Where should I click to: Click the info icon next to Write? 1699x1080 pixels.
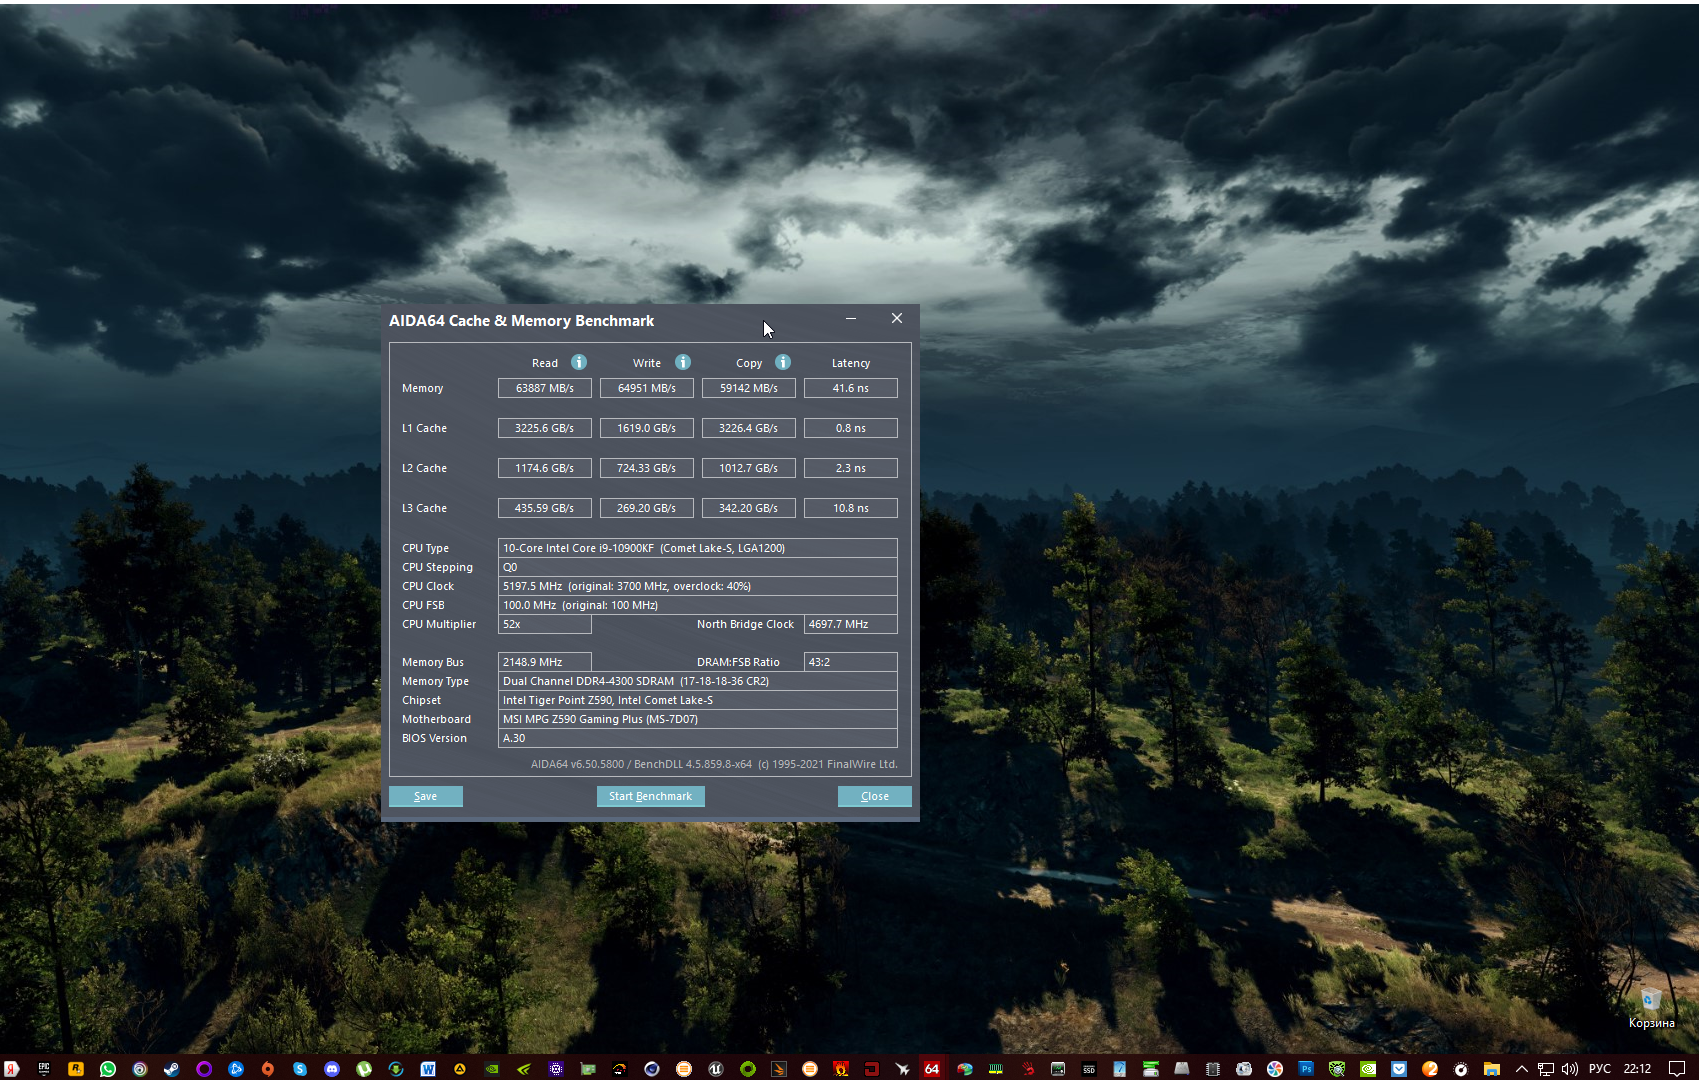pyautogui.click(x=683, y=362)
